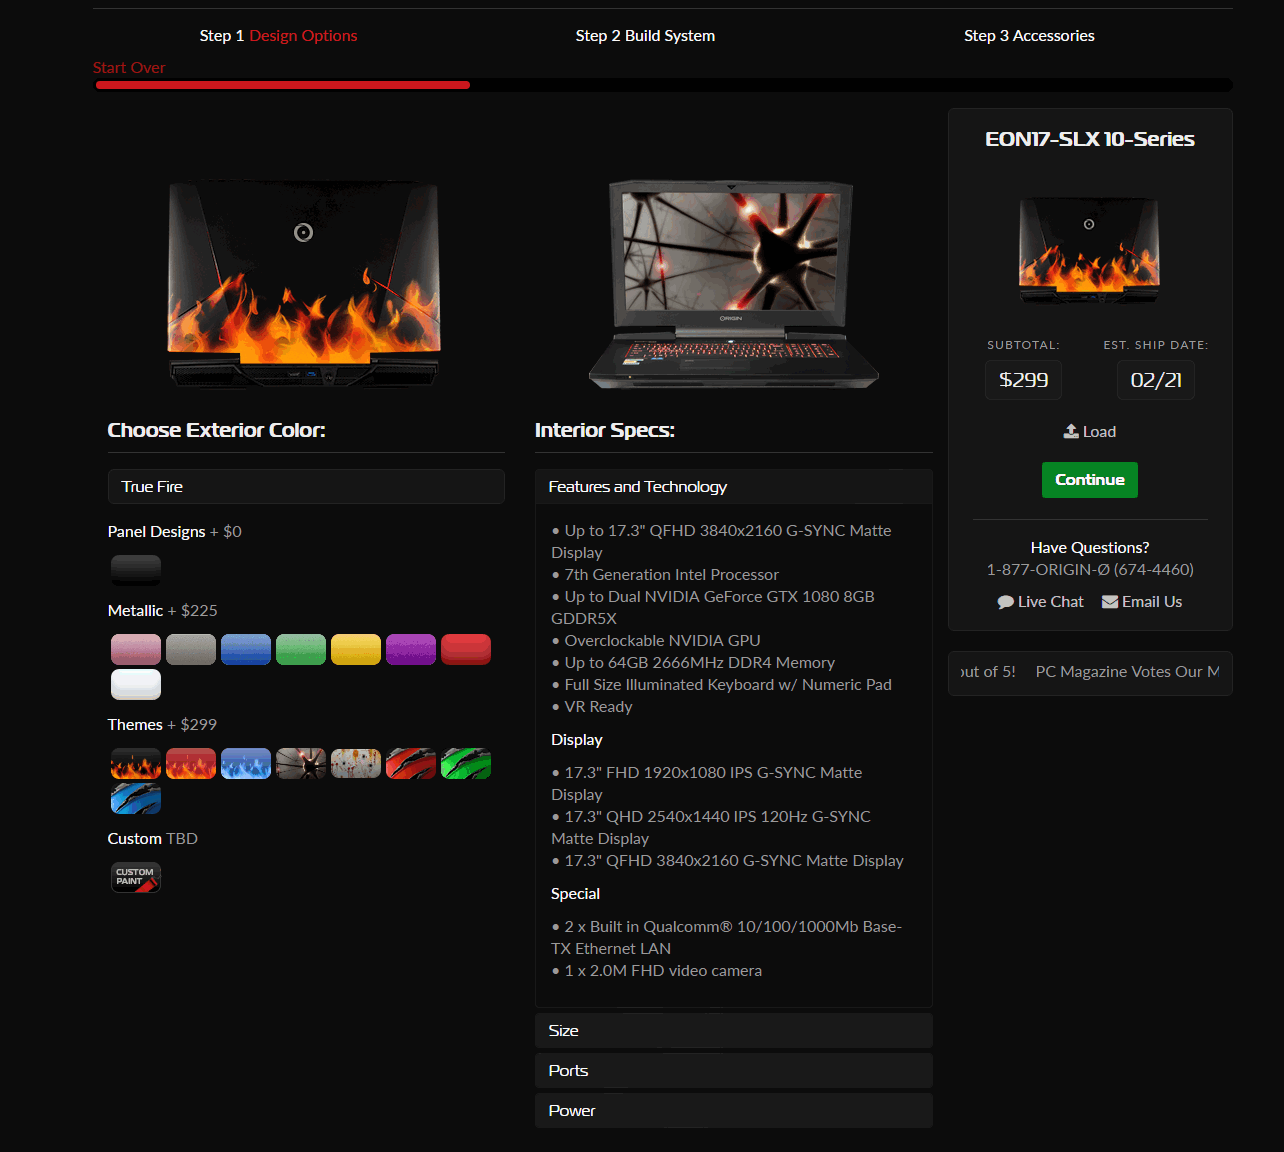1284x1152 pixels.
Task: Choose the green claw rip theme
Action: (466, 764)
